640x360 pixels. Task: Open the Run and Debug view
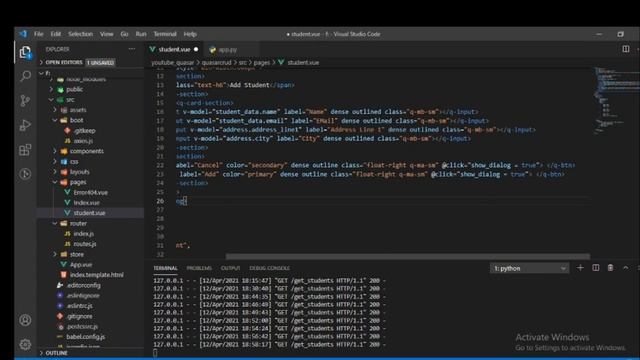coord(25,125)
